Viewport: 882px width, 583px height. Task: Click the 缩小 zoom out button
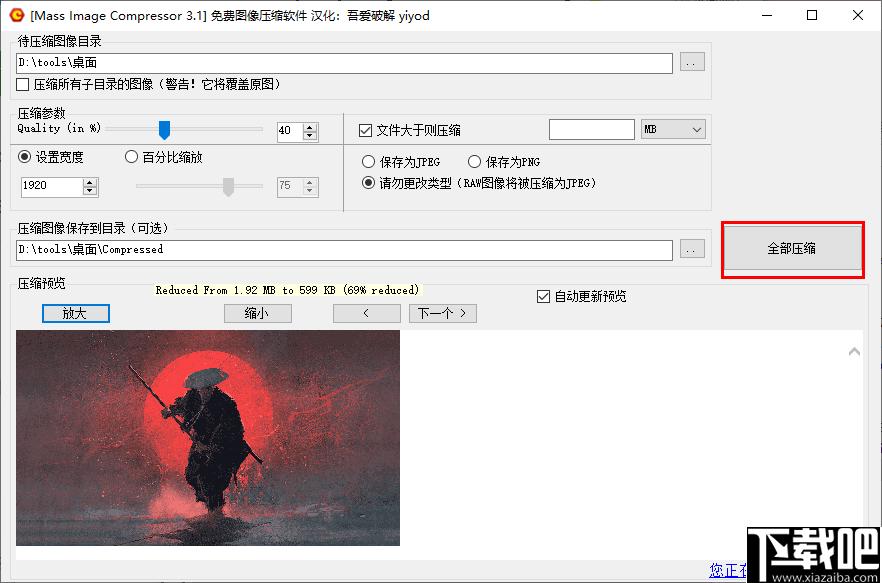tap(258, 313)
